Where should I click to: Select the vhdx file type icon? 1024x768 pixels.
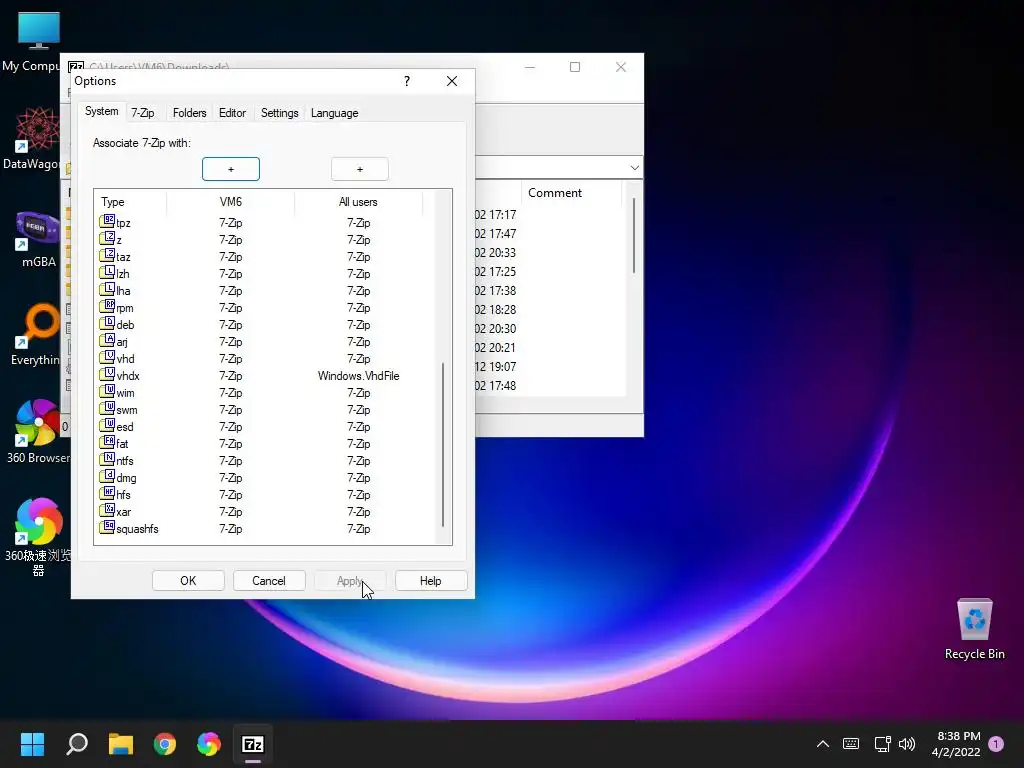point(107,374)
